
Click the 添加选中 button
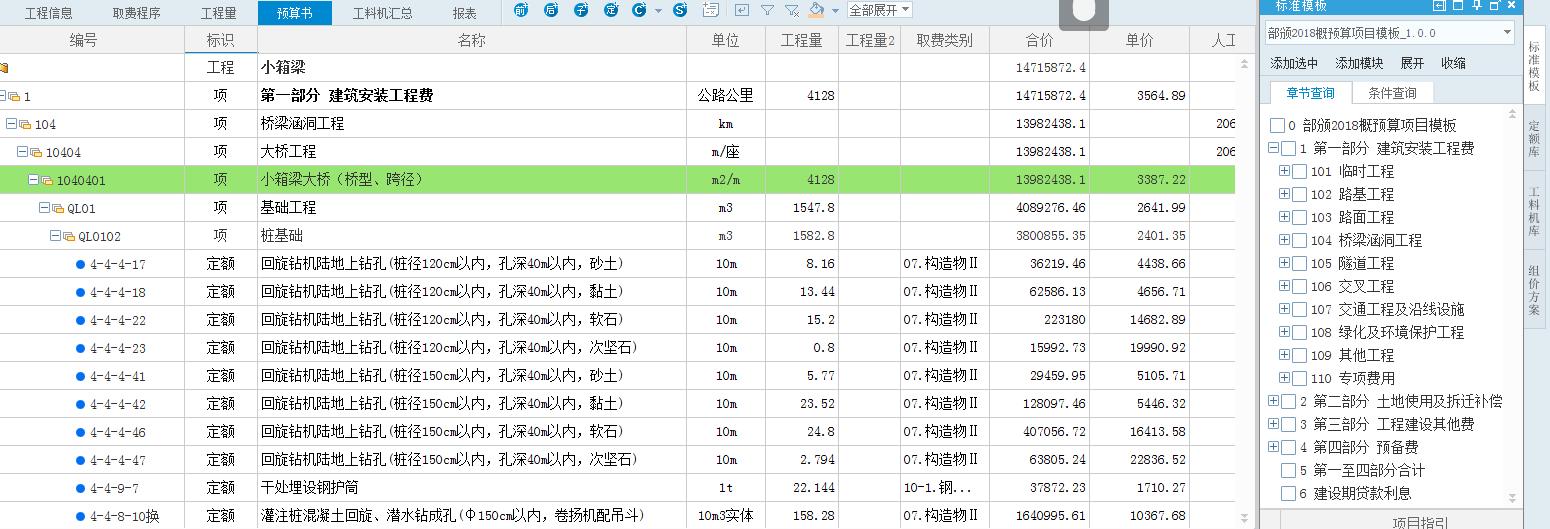pos(1294,63)
